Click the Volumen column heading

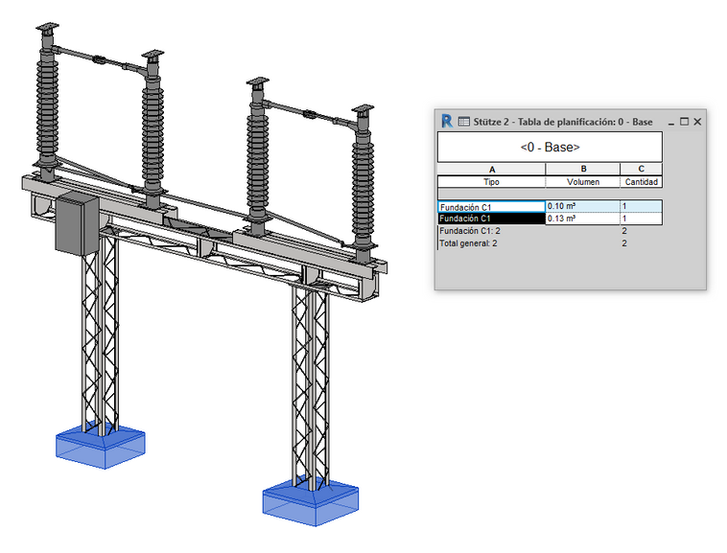click(583, 182)
